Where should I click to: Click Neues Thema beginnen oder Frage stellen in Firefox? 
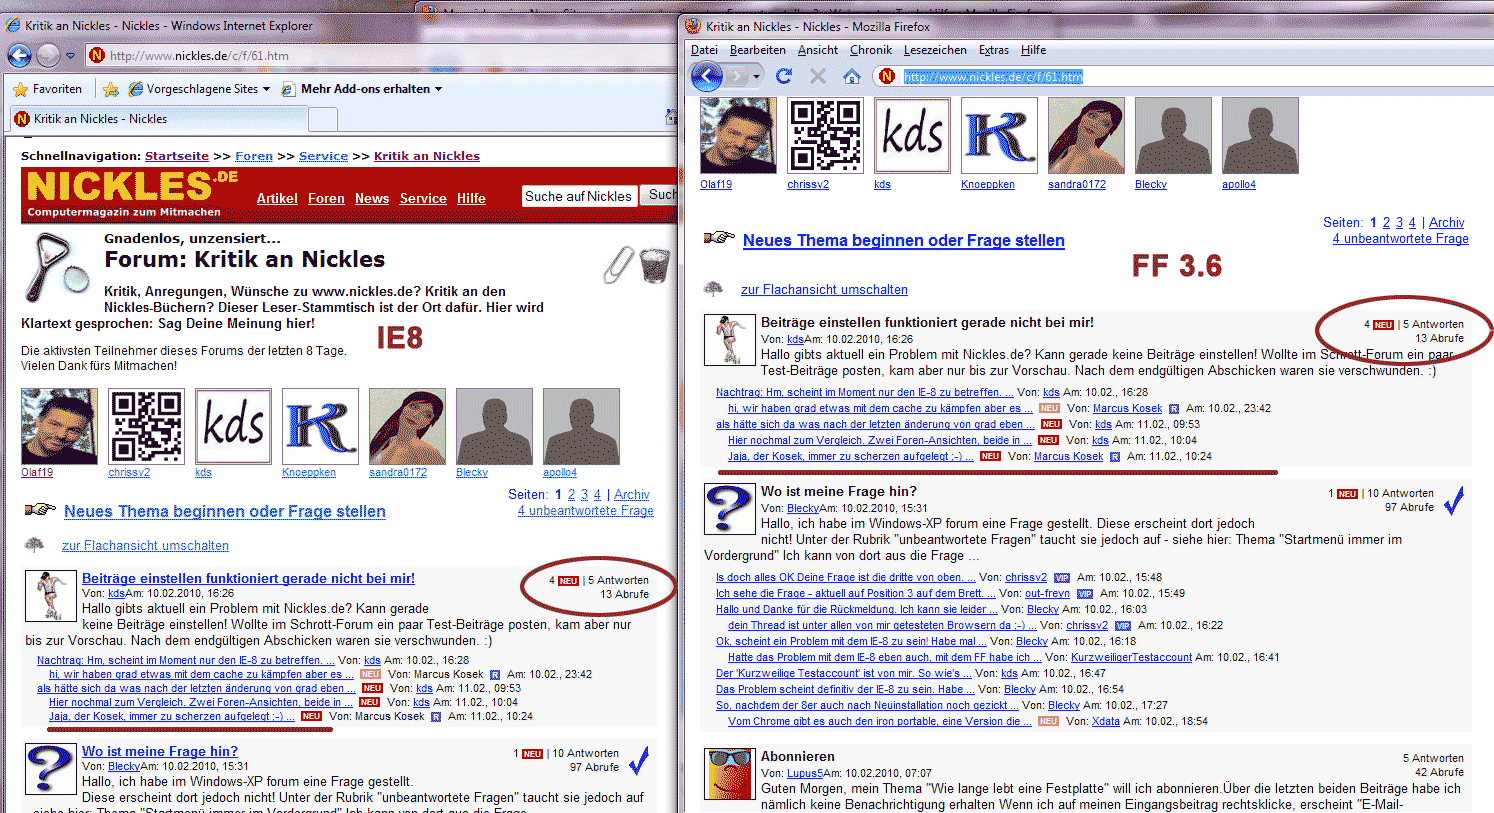coord(904,240)
